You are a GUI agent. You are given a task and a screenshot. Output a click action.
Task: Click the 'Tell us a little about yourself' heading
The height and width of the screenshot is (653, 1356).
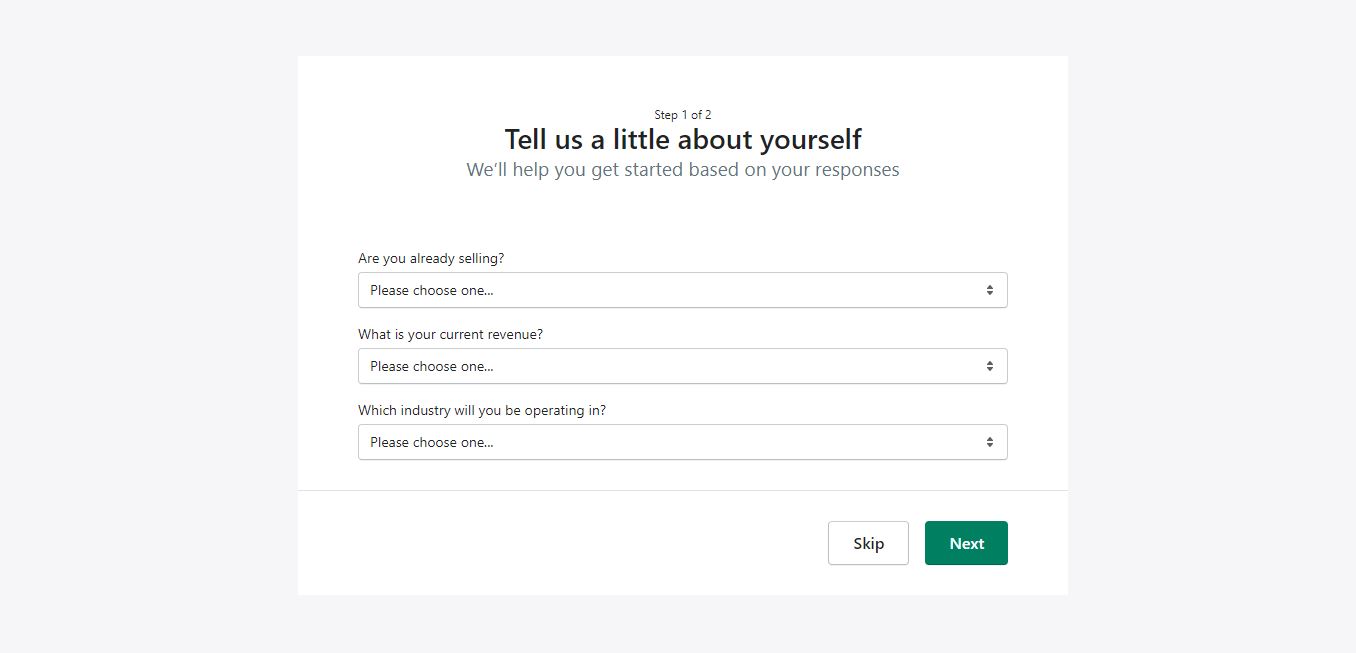click(x=682, y=139)
